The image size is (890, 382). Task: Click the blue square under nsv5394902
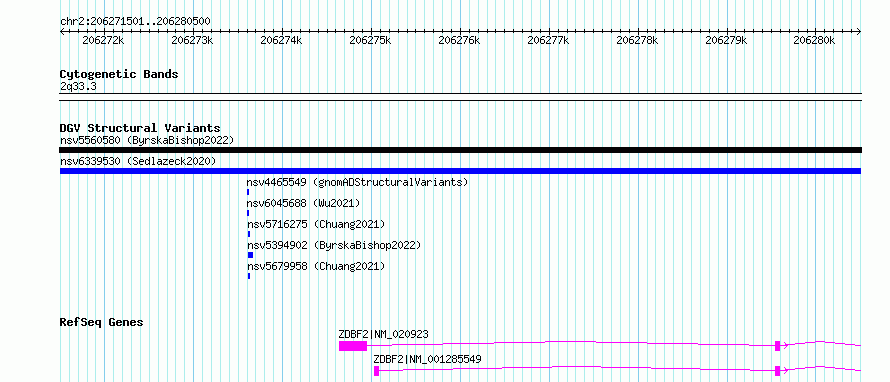coord(250,255)
